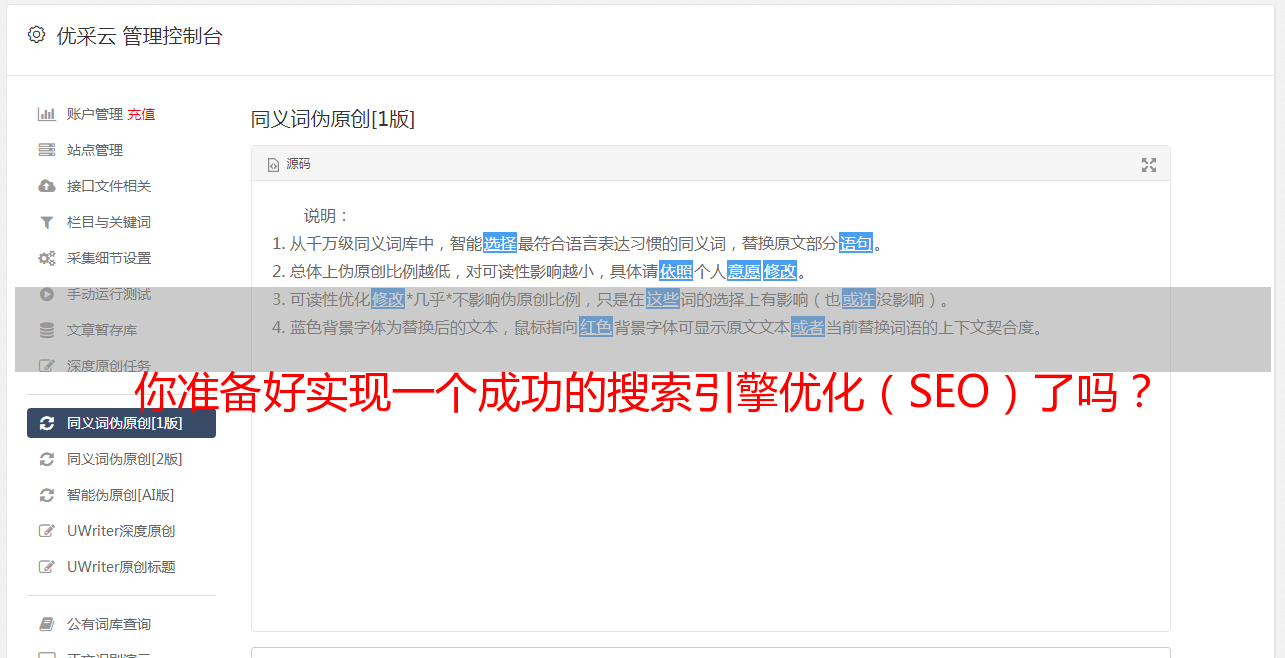Image resolution: width=1285 pixels, height=658 pixels.
Task: Open 账户管理 bar chart icon
Action: [46, 114]
